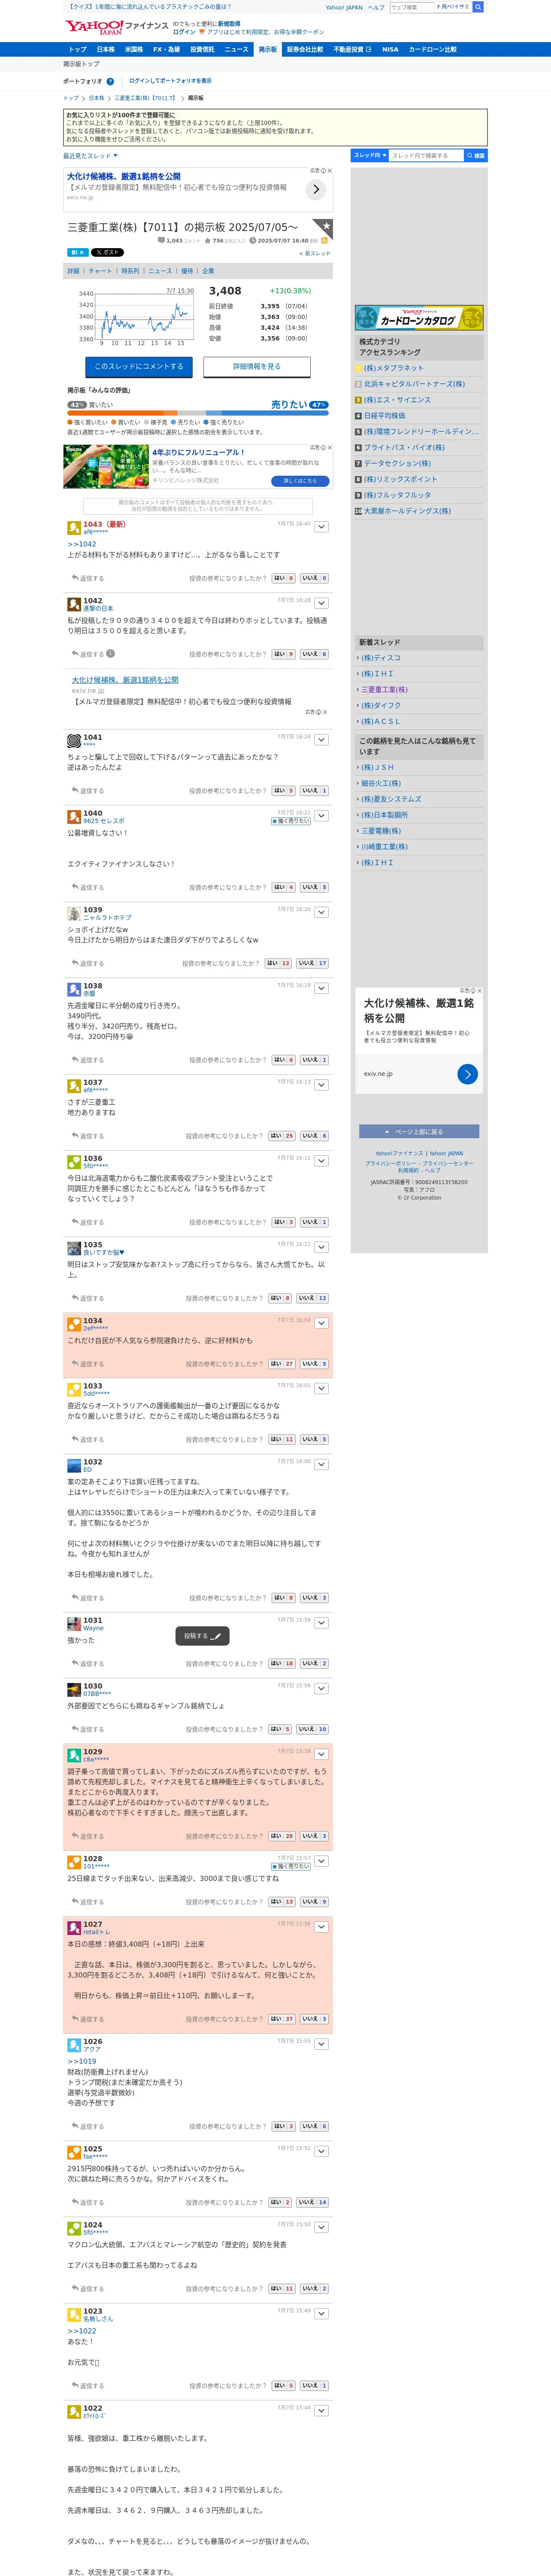Viewport: 551px width, 2576px height.
Task: Click the web search input field
Action: [413, 7]
